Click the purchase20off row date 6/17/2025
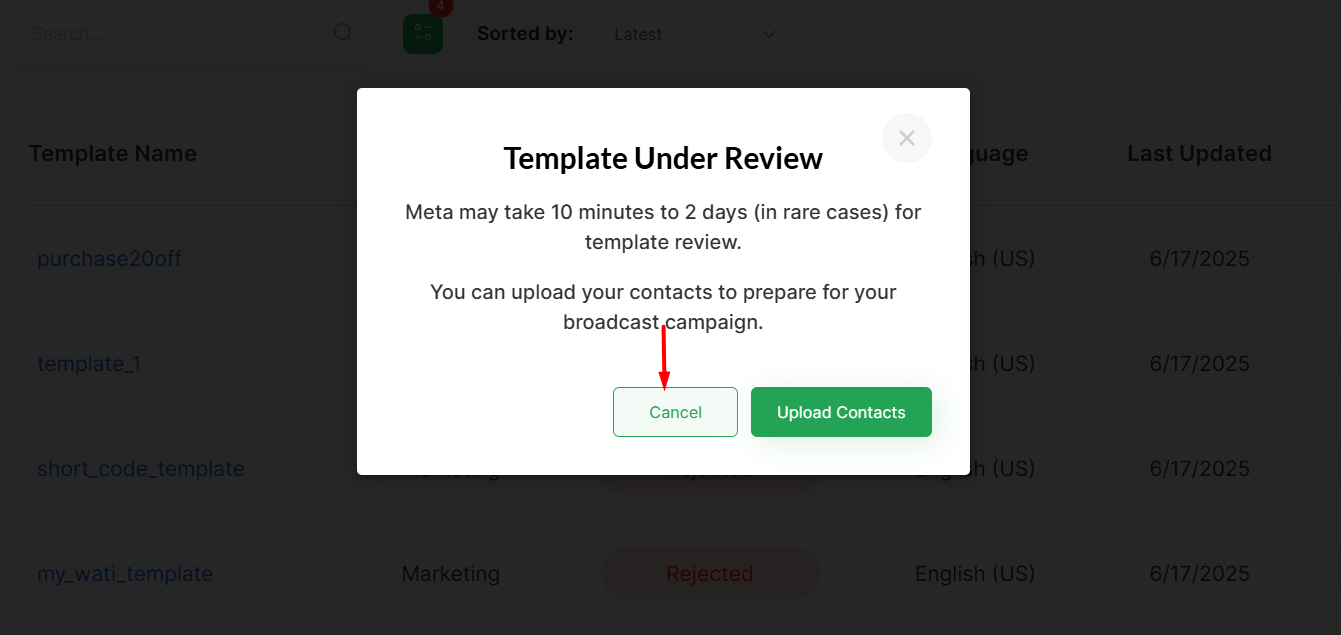 click(x=1199, y=259)
